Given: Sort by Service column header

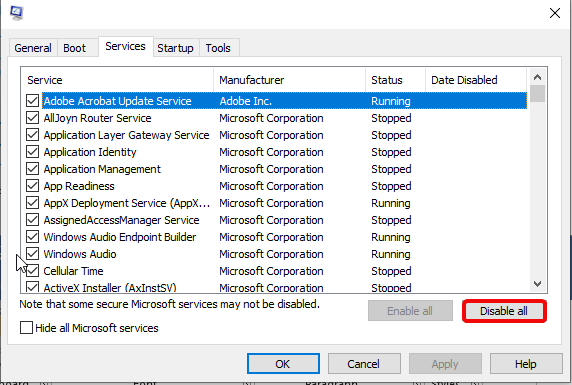Looking at the screenshot, I should point(117,80).
